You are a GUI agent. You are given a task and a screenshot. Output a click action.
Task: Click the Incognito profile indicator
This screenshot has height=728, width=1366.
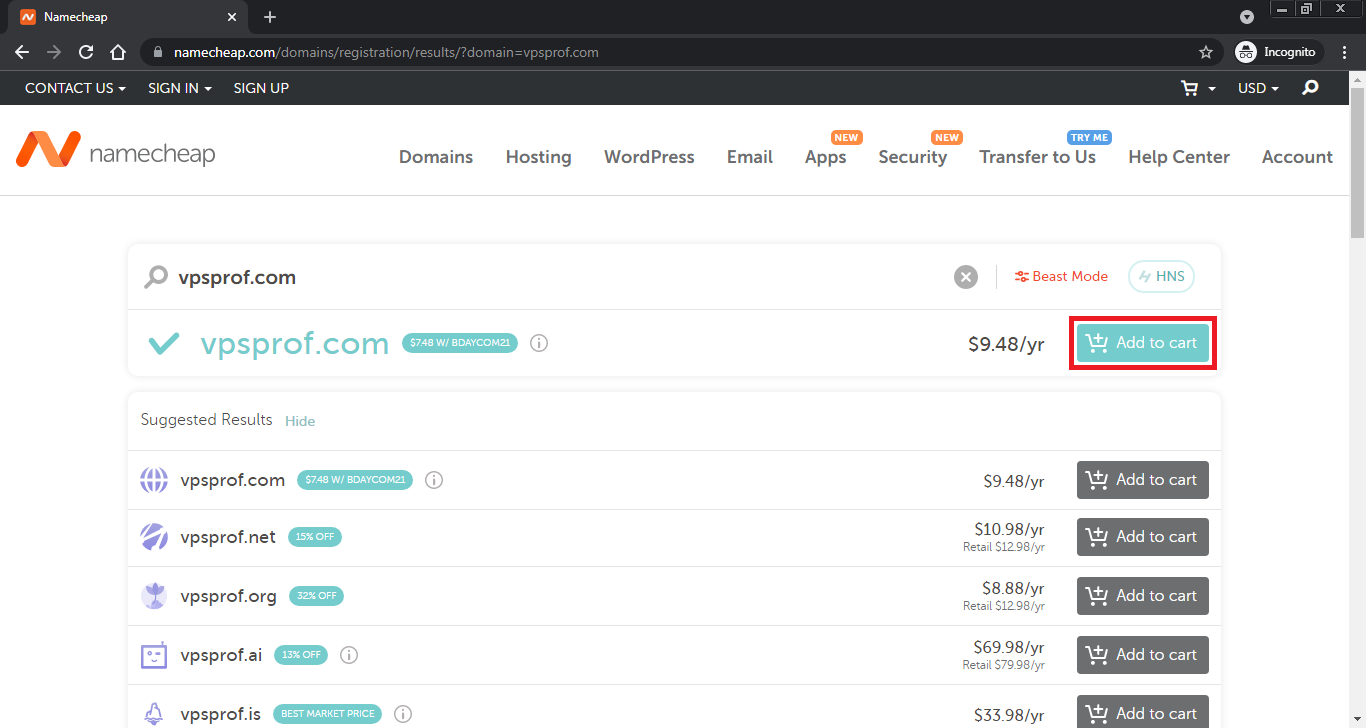(1278, 52)
